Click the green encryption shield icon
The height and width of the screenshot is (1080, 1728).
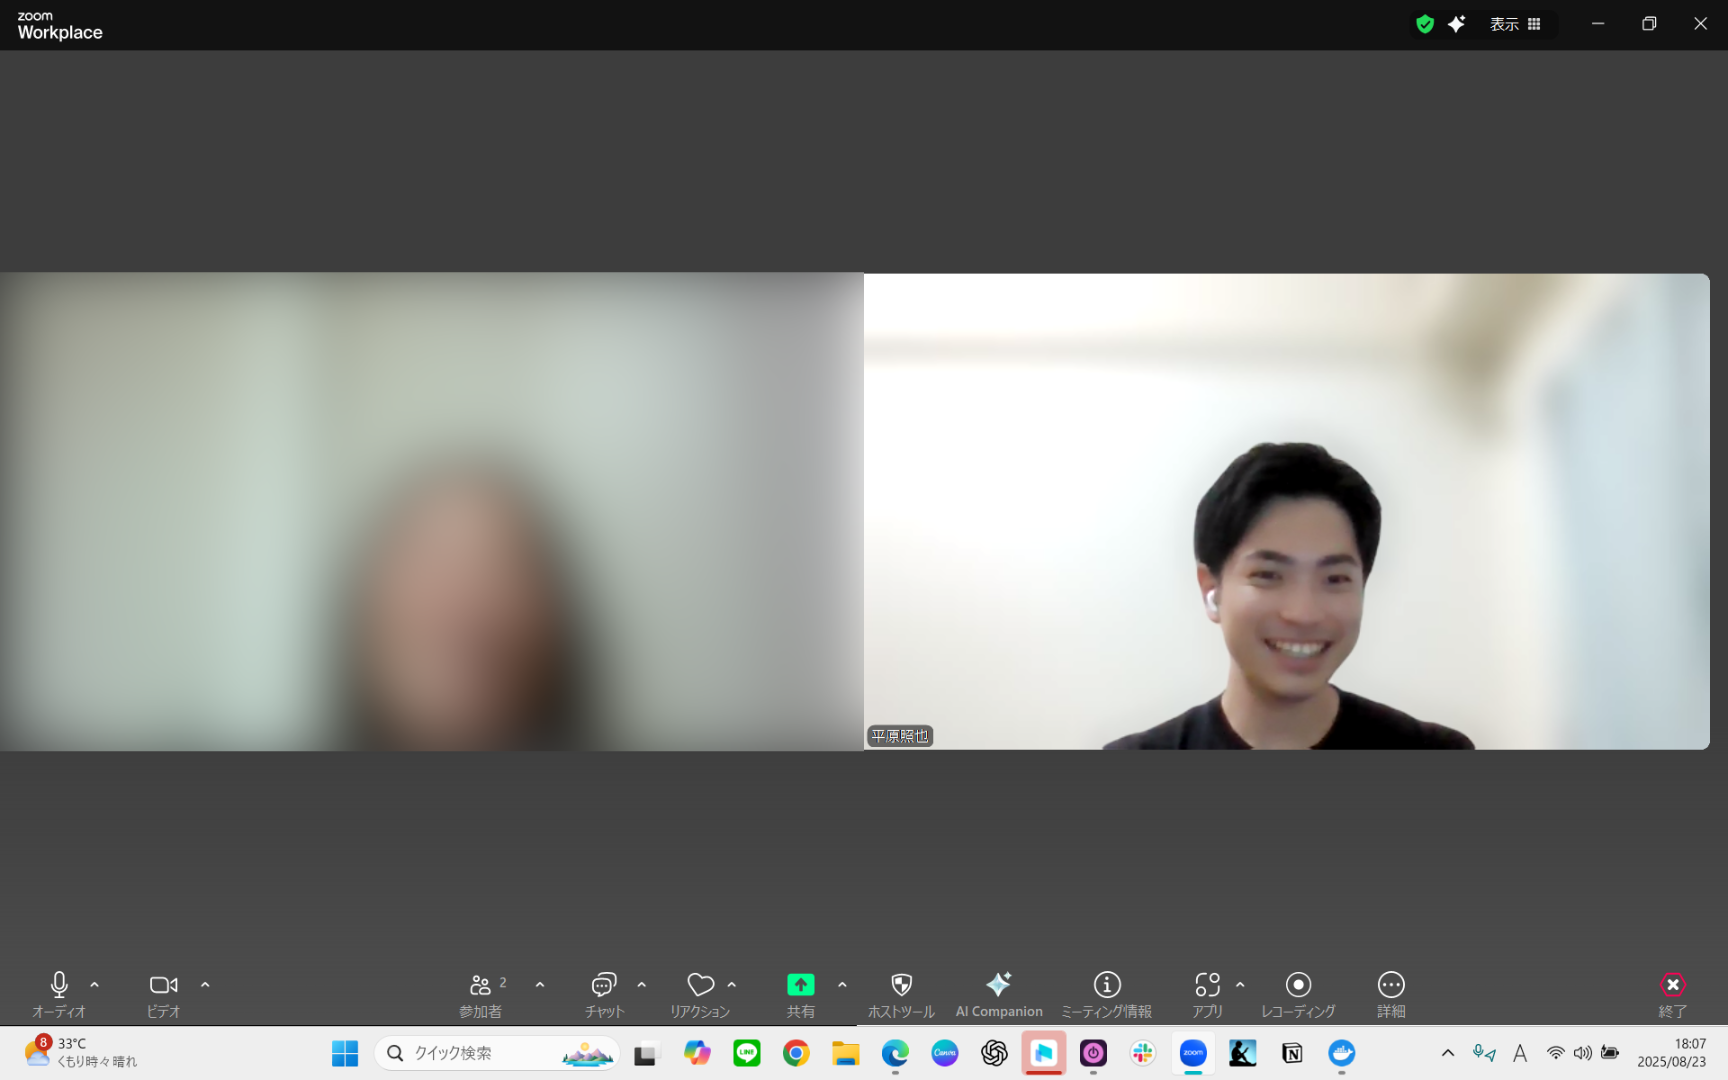pos(1425,24)
